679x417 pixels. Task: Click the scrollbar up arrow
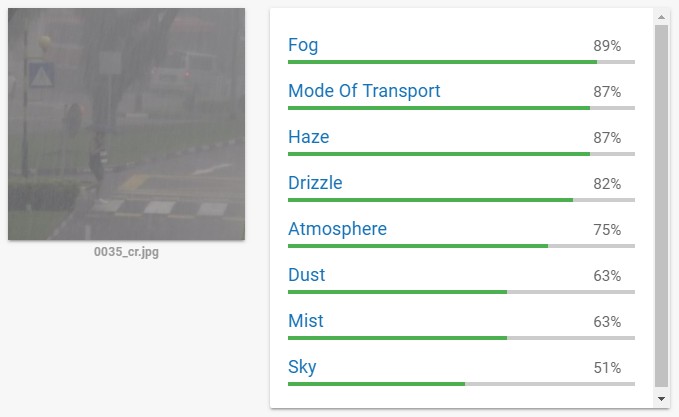(x=661, y=17)
